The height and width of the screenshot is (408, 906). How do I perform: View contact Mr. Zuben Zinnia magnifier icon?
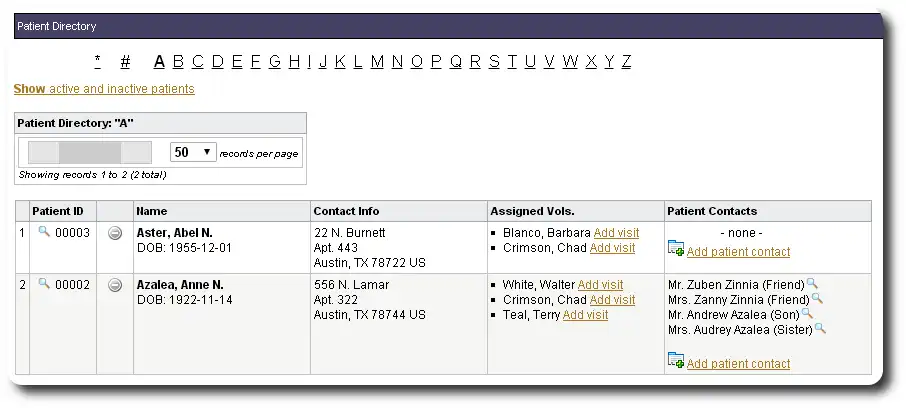(x=812, y=284)
